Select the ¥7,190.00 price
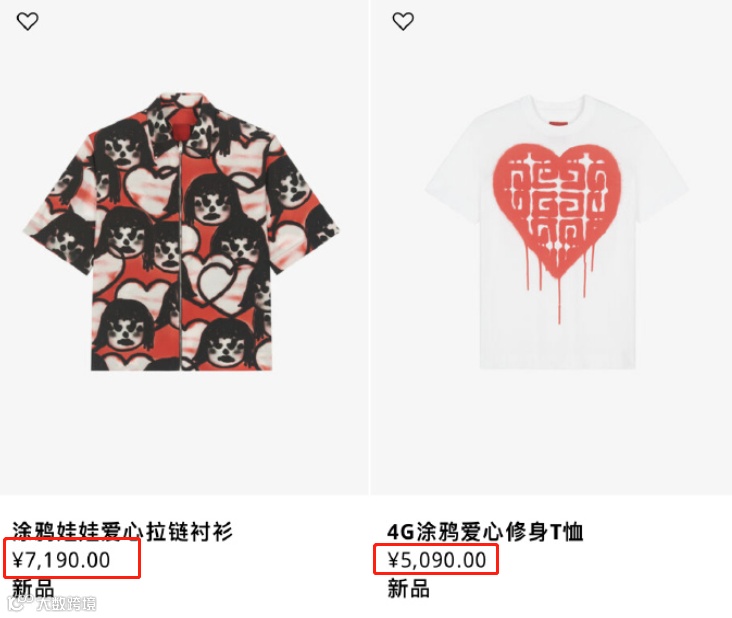This screenshot has width=732, height=618. [x=62, y=560]
